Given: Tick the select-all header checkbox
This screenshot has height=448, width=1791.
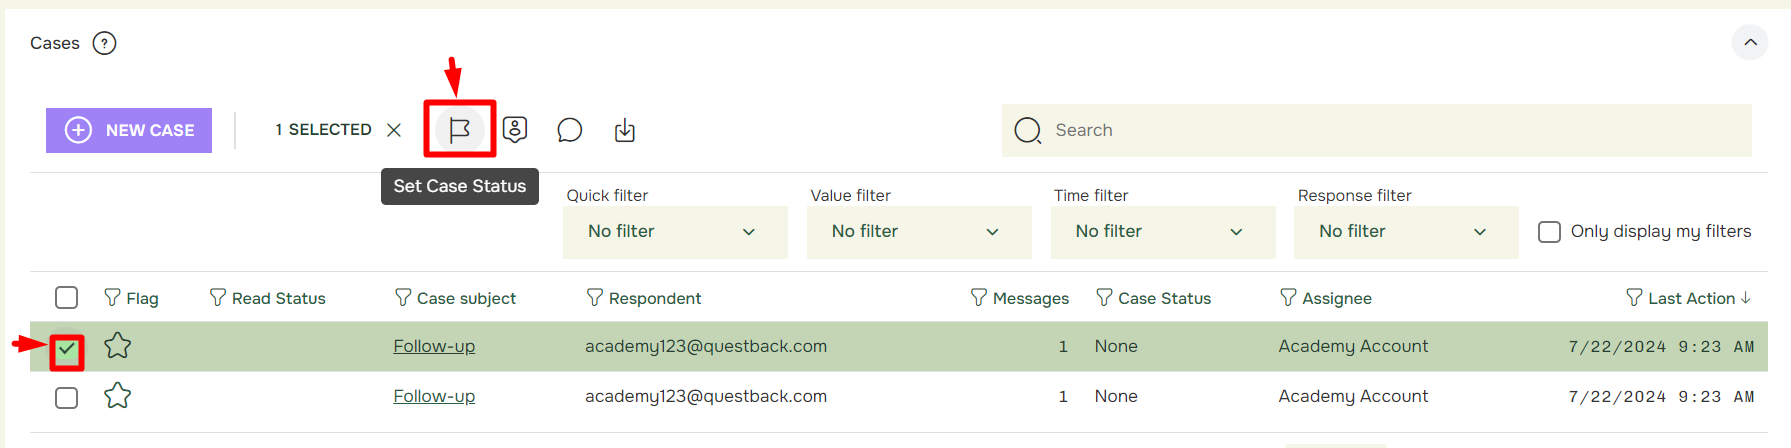Looking at the screenshot, I should (x=66, y=298).
